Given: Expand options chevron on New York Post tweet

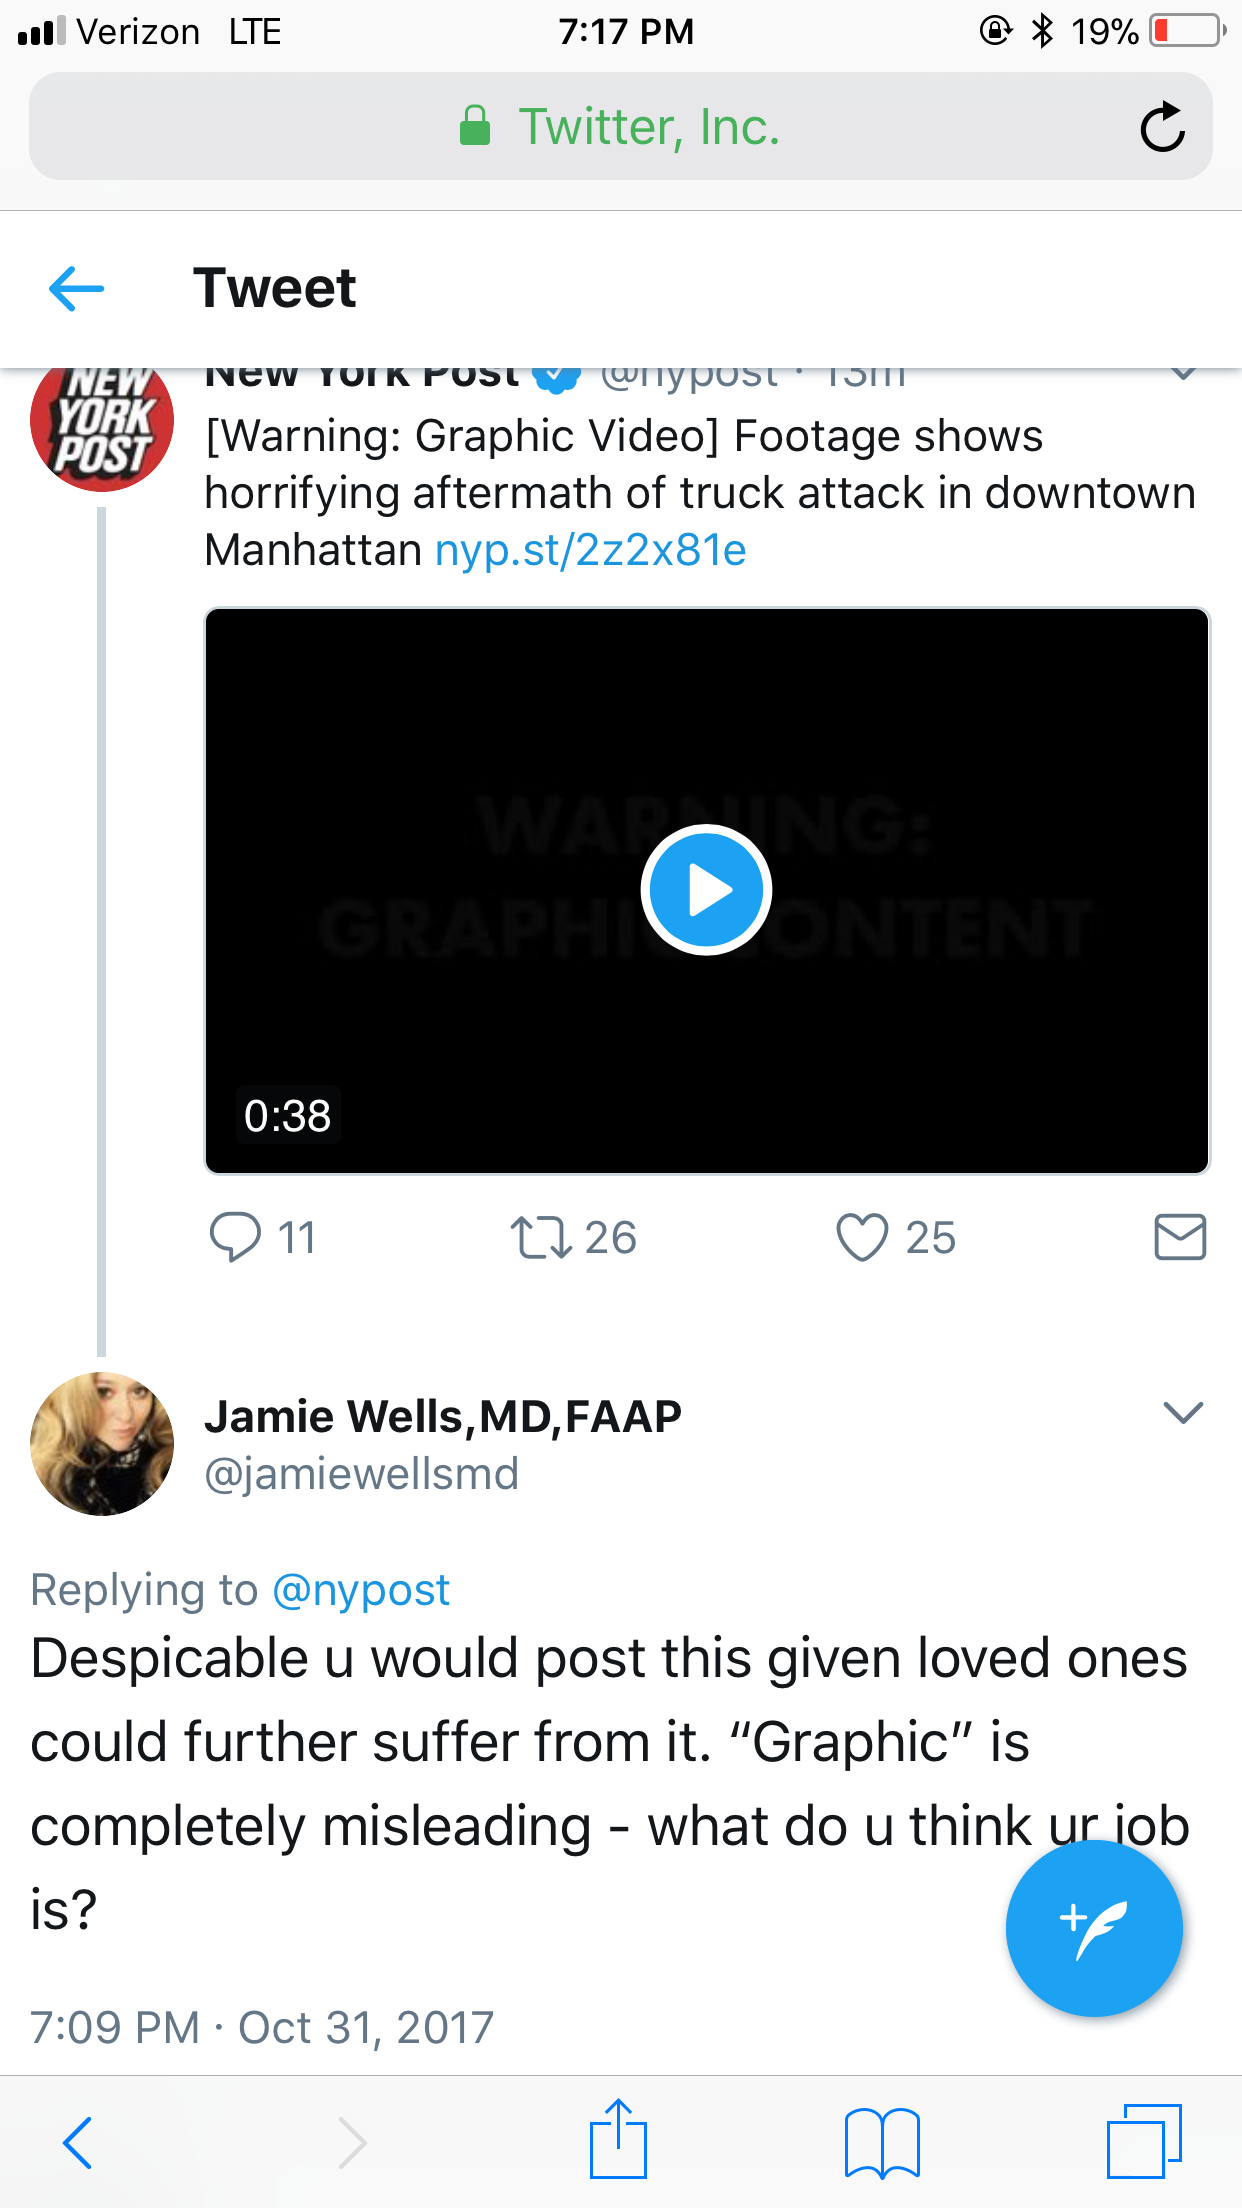Looking at the screenshot, I should tap(1184, 376).
